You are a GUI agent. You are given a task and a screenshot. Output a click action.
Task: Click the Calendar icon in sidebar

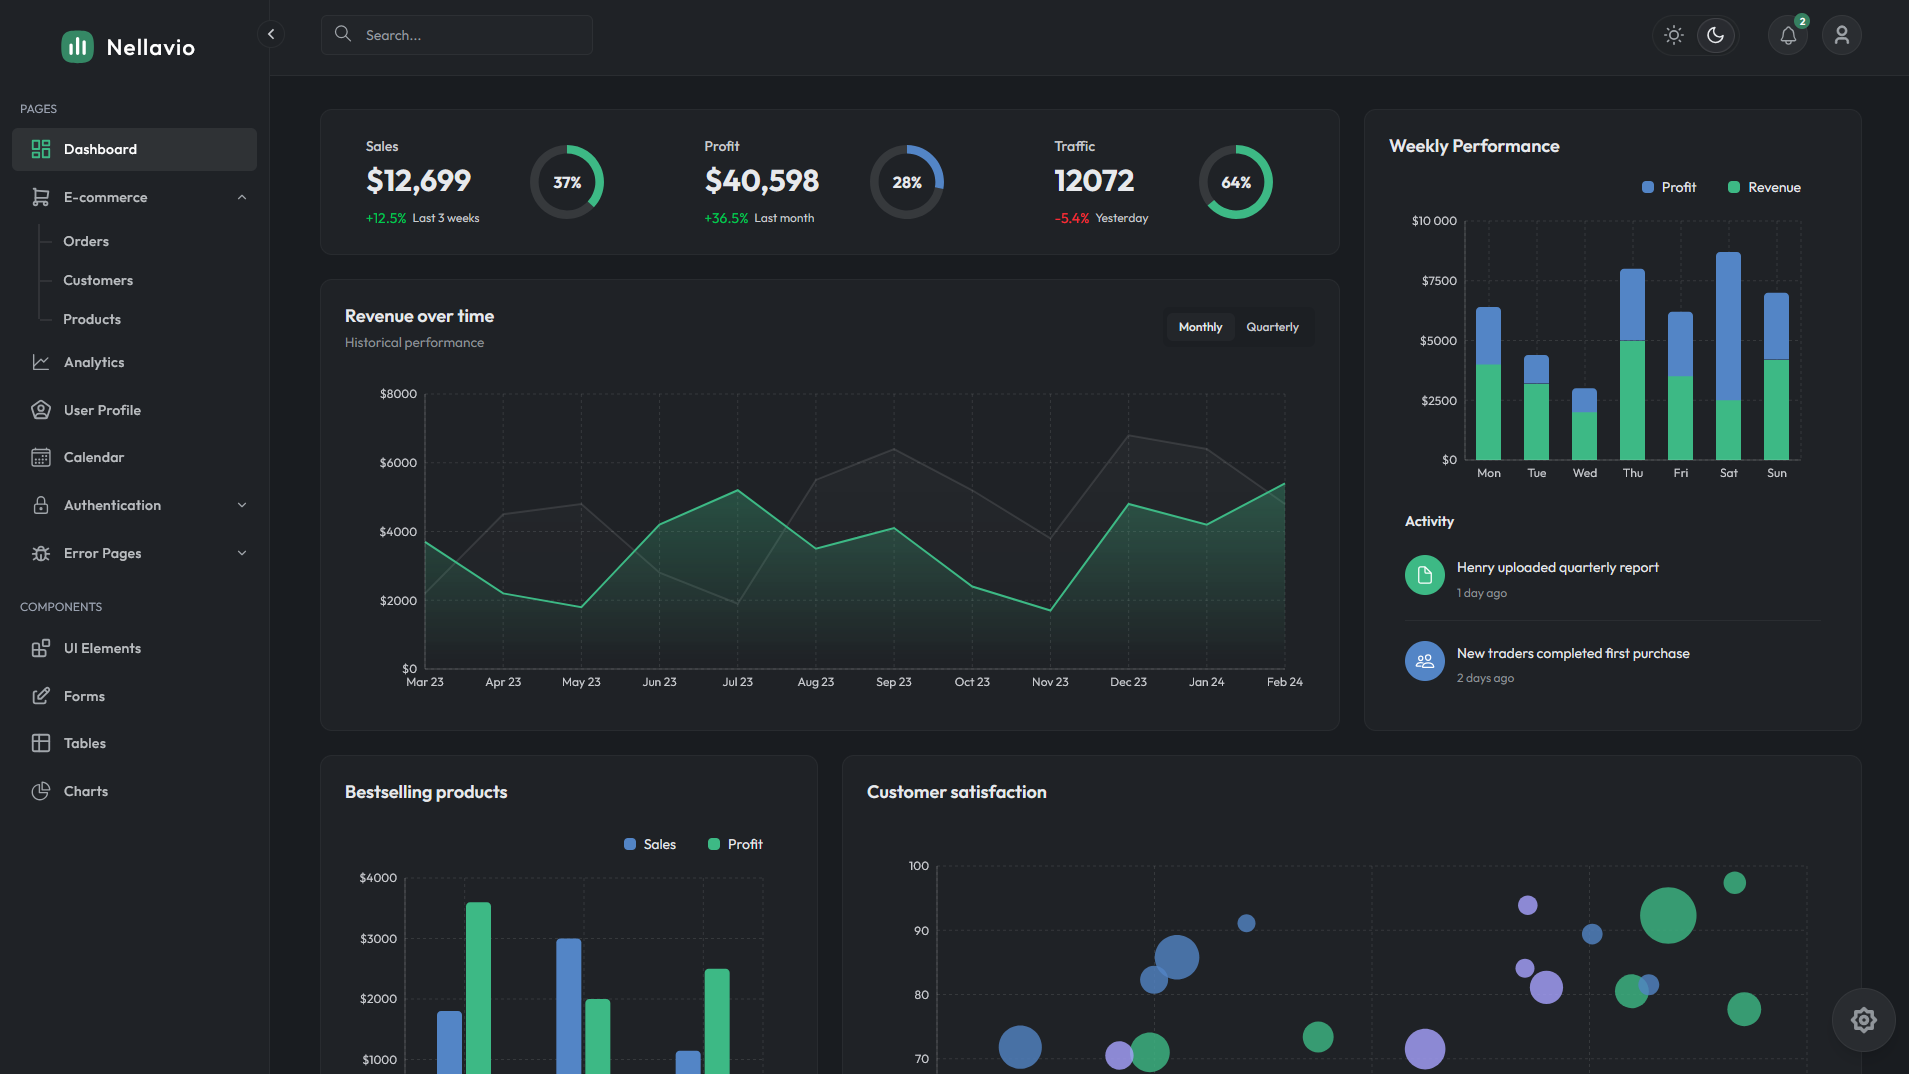41,457
